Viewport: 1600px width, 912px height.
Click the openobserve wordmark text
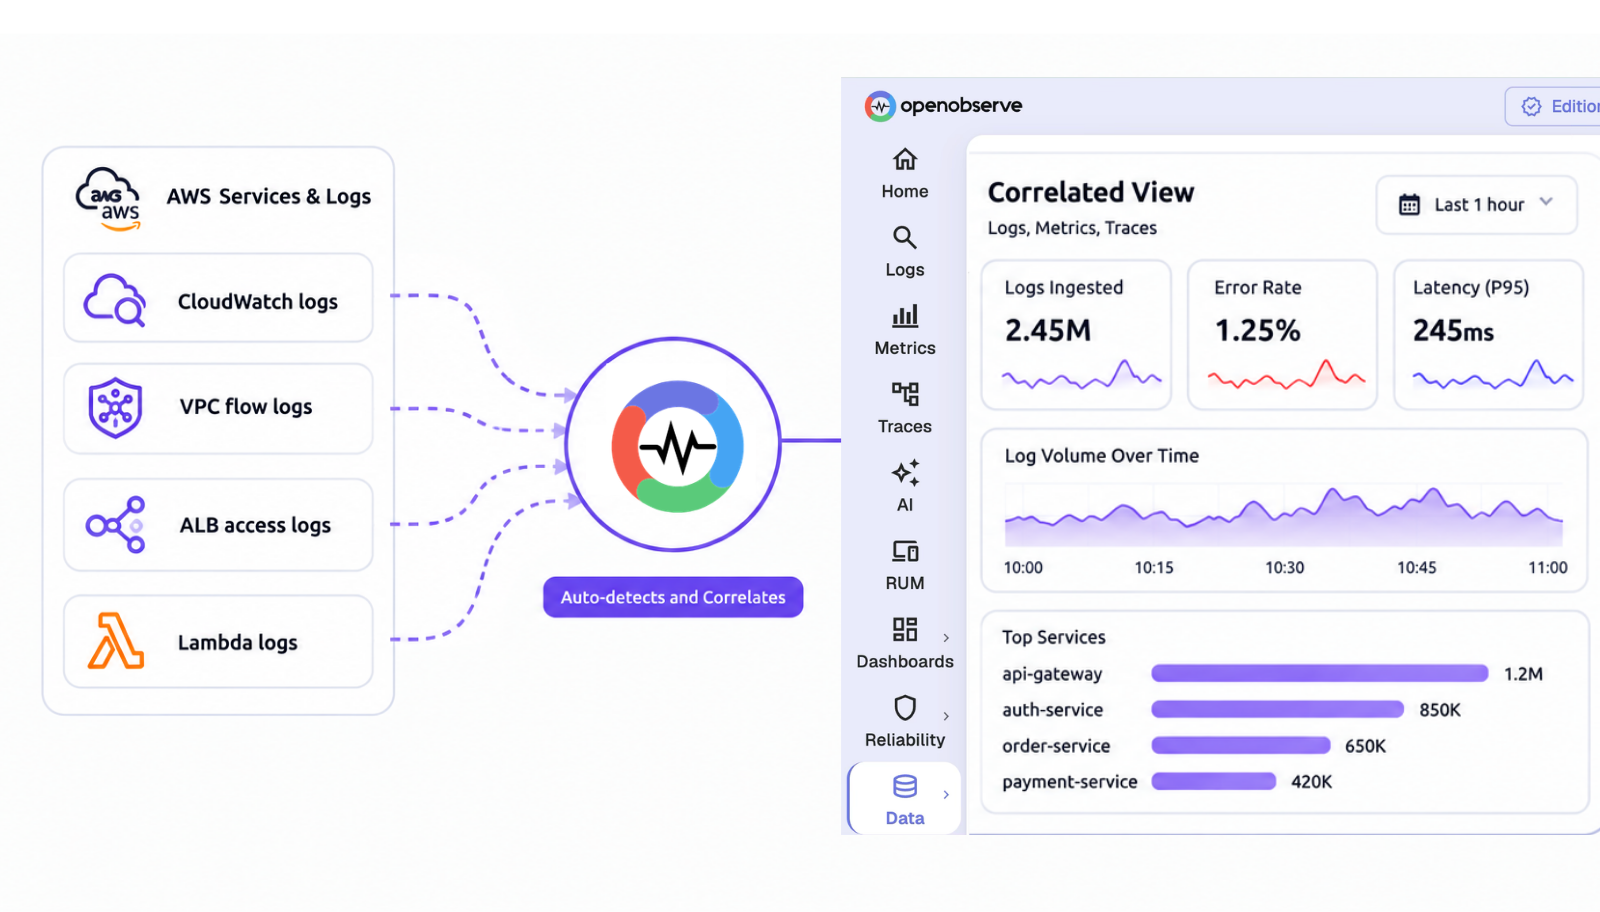961,105
